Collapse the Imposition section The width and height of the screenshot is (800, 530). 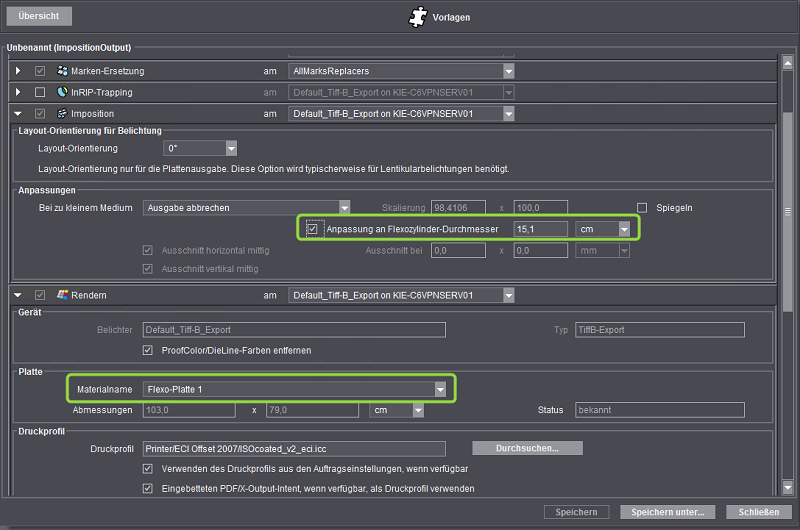[x=18, y=114]
